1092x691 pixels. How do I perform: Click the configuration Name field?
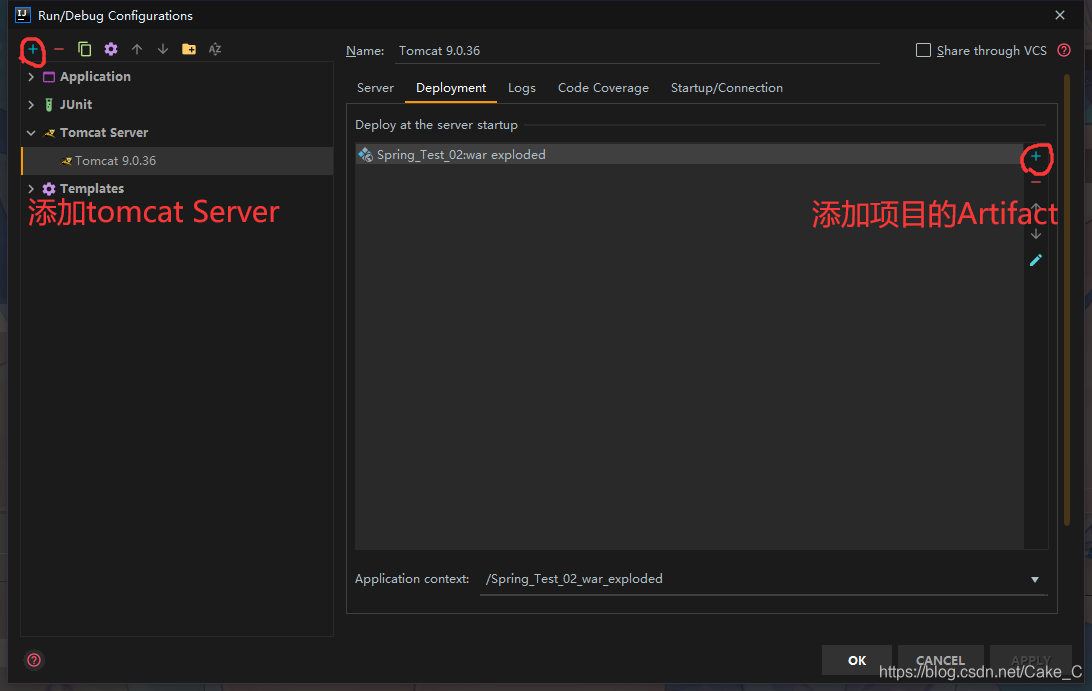coord(637,51)
